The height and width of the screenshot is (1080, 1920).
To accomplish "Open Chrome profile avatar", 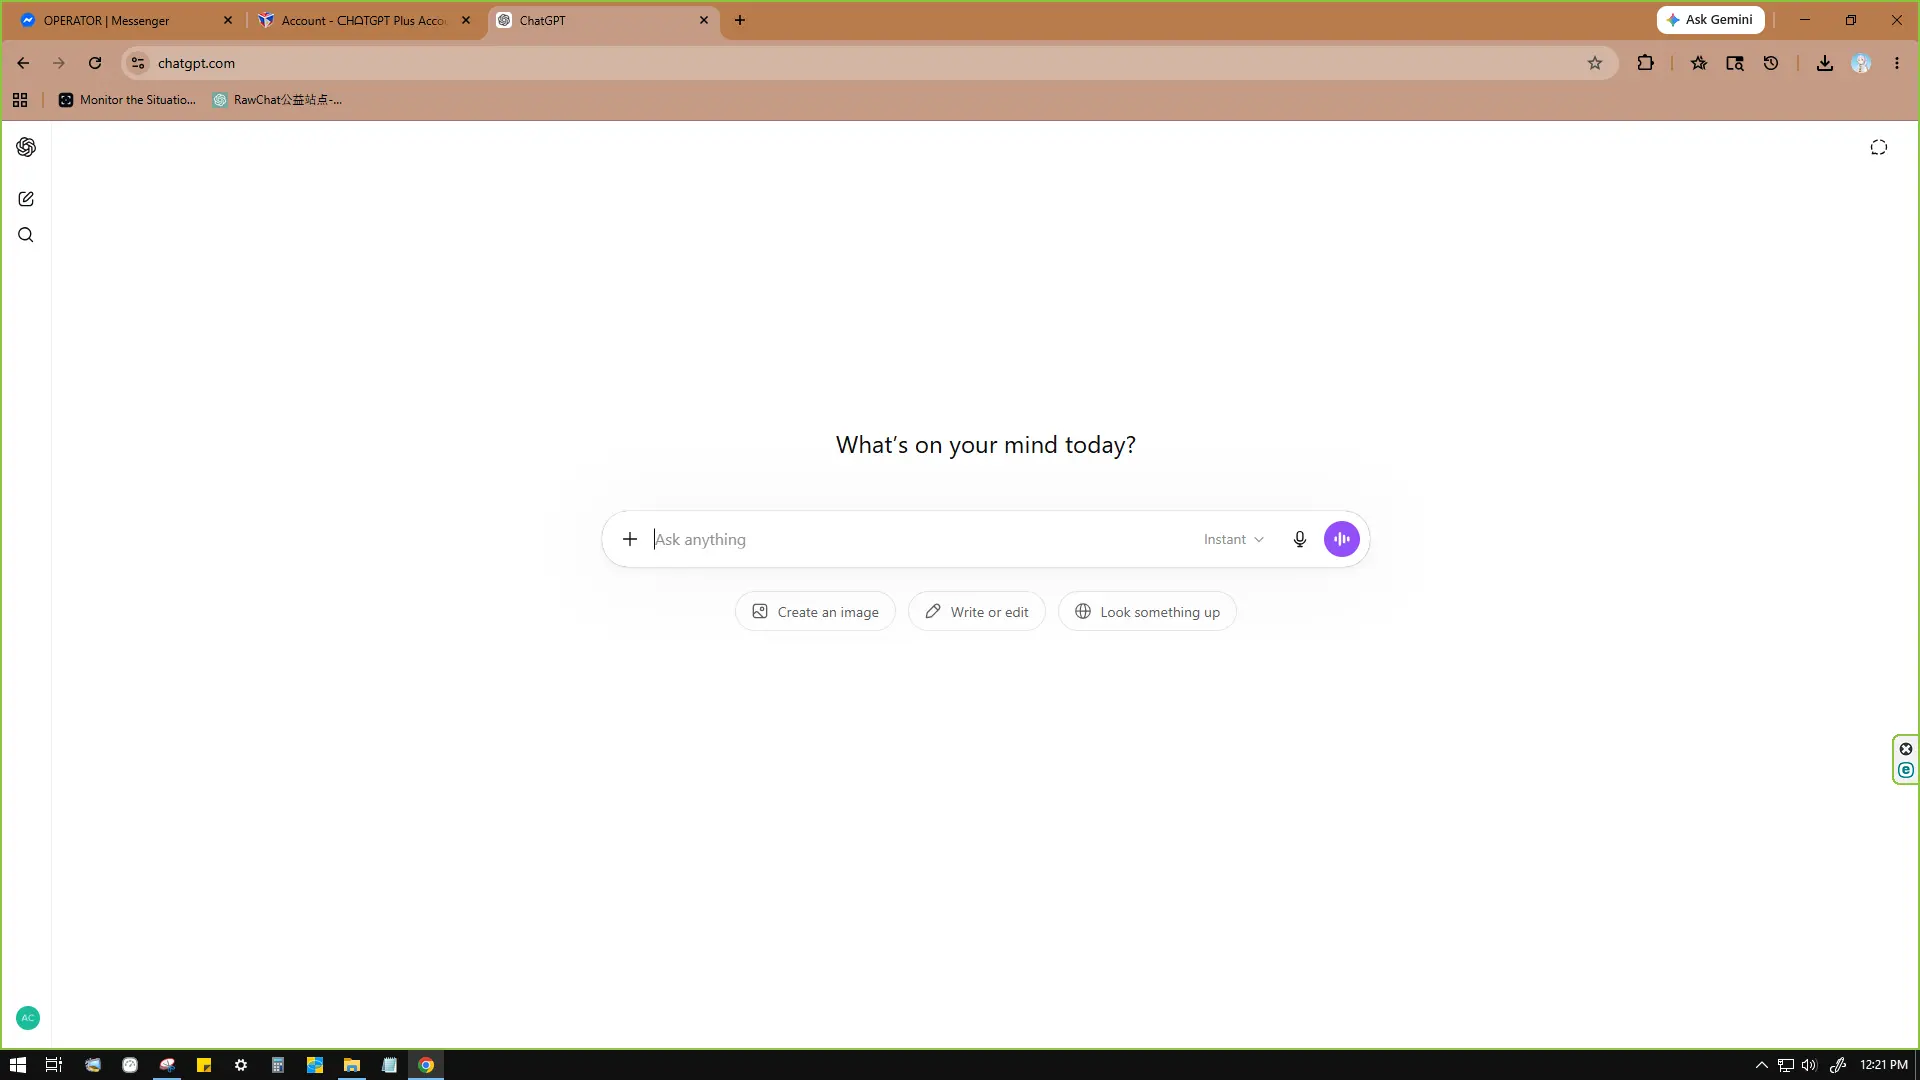I will pos(1861,63).
